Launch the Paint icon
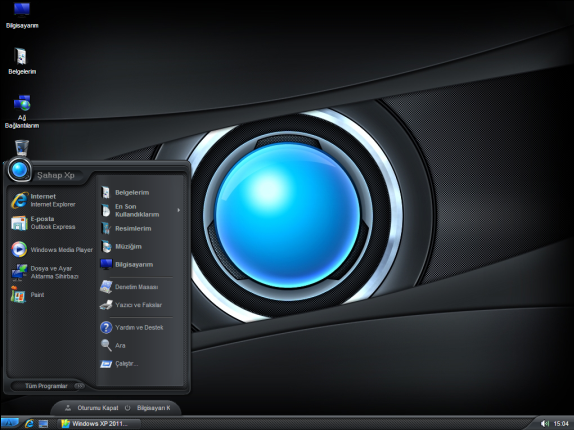Screen dimensions: 574x430 (x=18, y=295)
